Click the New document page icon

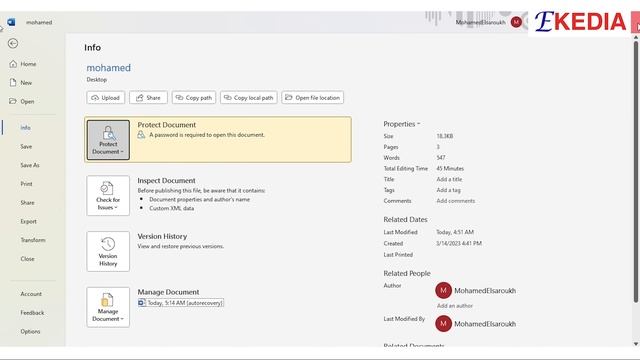click(x=13, y=83)
